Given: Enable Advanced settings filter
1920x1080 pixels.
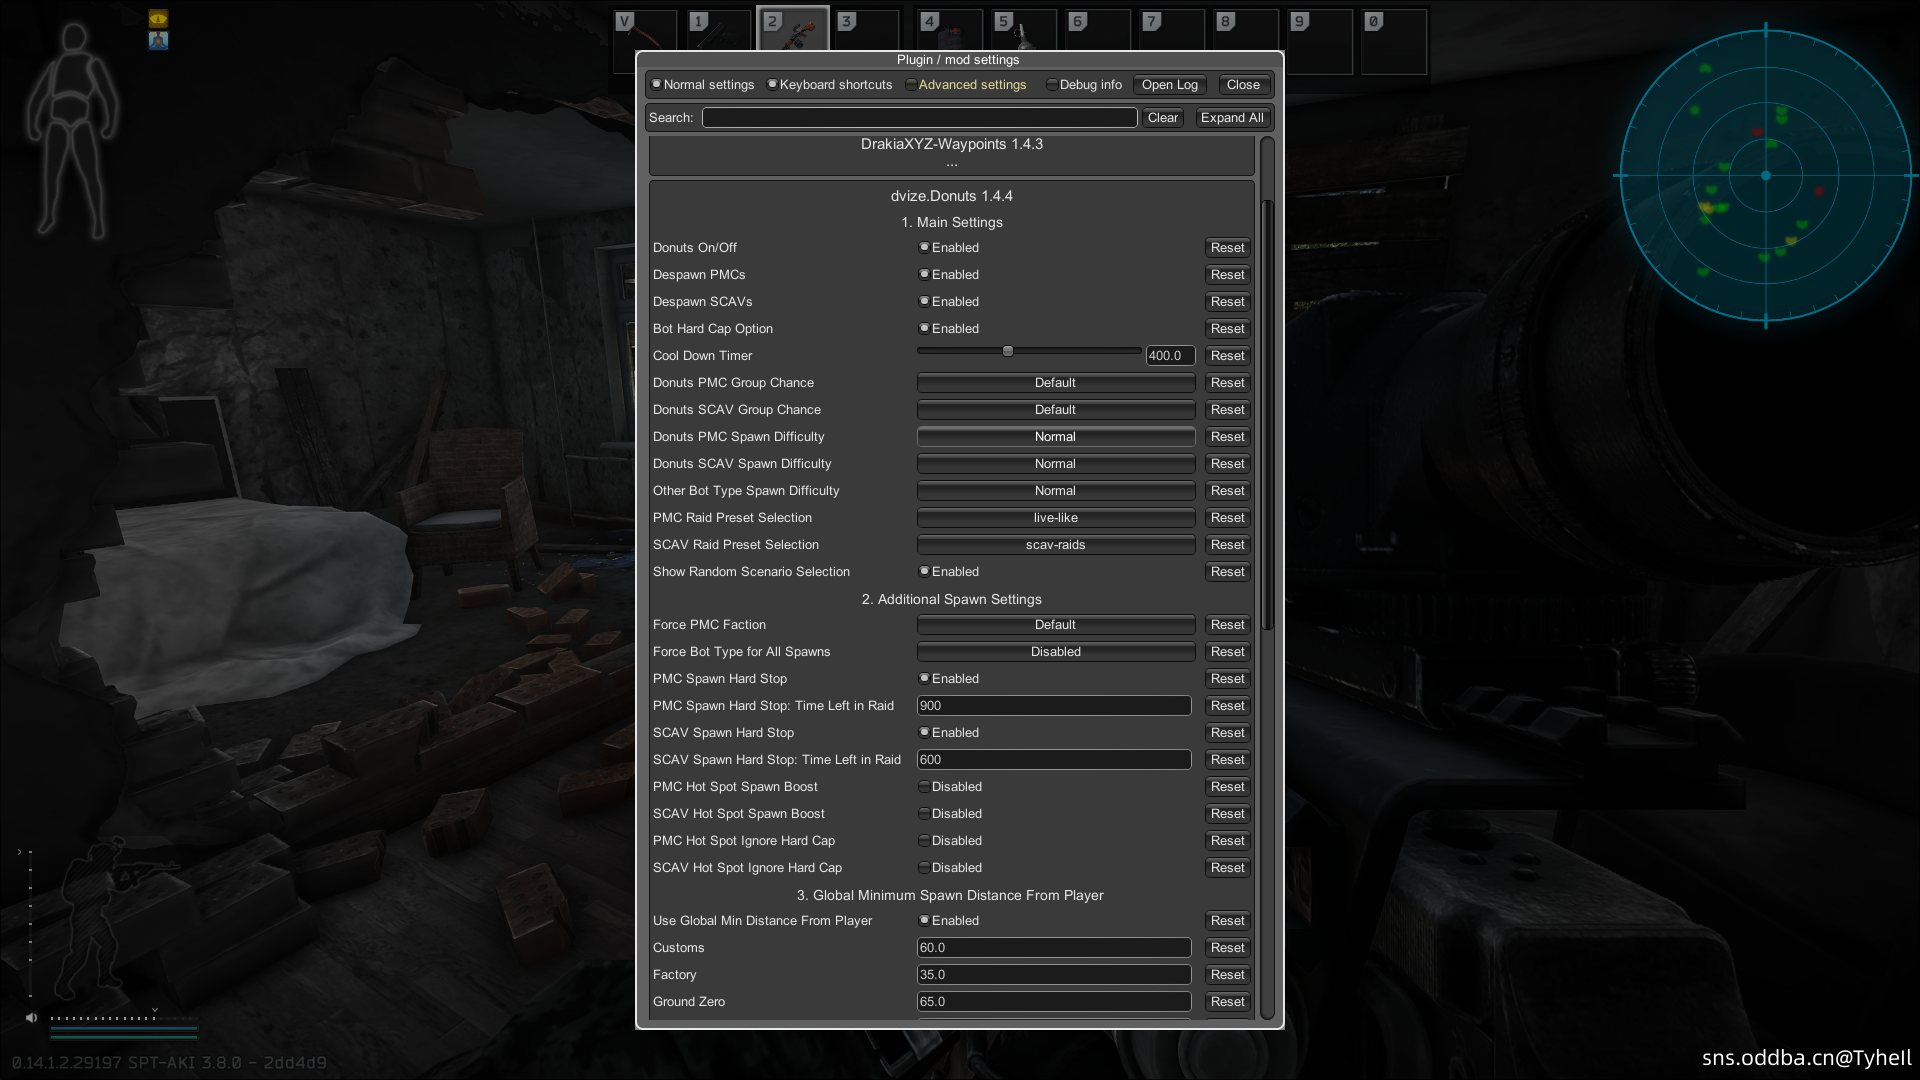Looking at the screenshot, I should tap(911, 85).
